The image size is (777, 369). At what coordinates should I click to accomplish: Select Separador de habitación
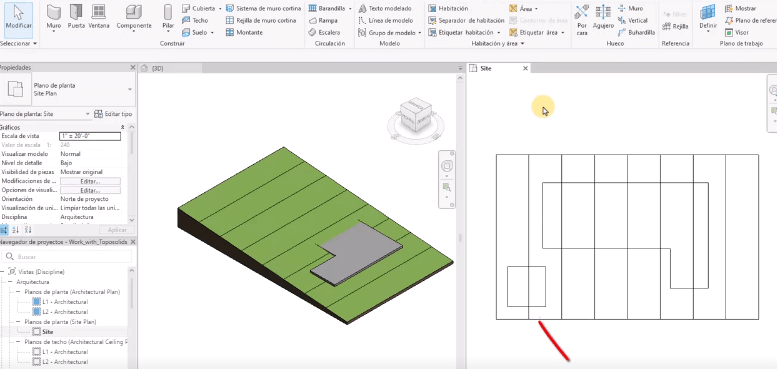tap(466, 20)
